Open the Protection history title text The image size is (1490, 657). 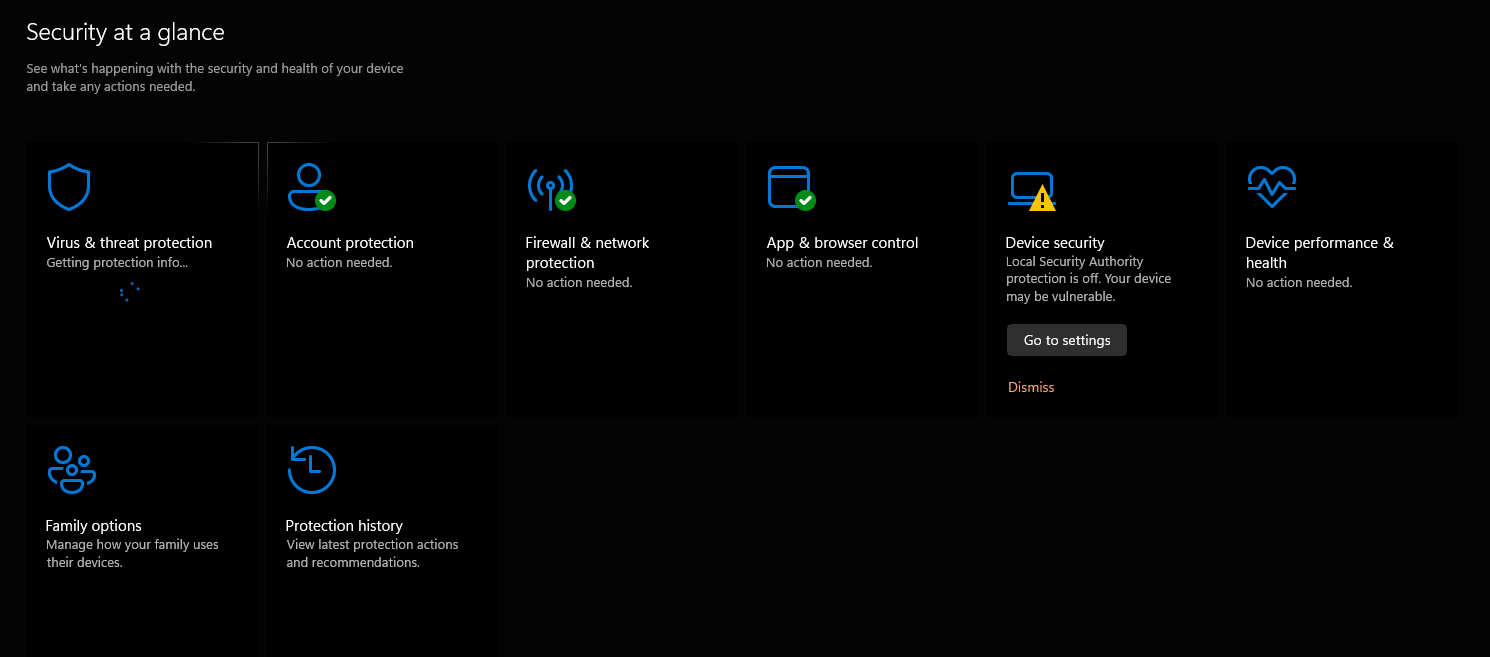pyautogui.click(x=344, y=526)
